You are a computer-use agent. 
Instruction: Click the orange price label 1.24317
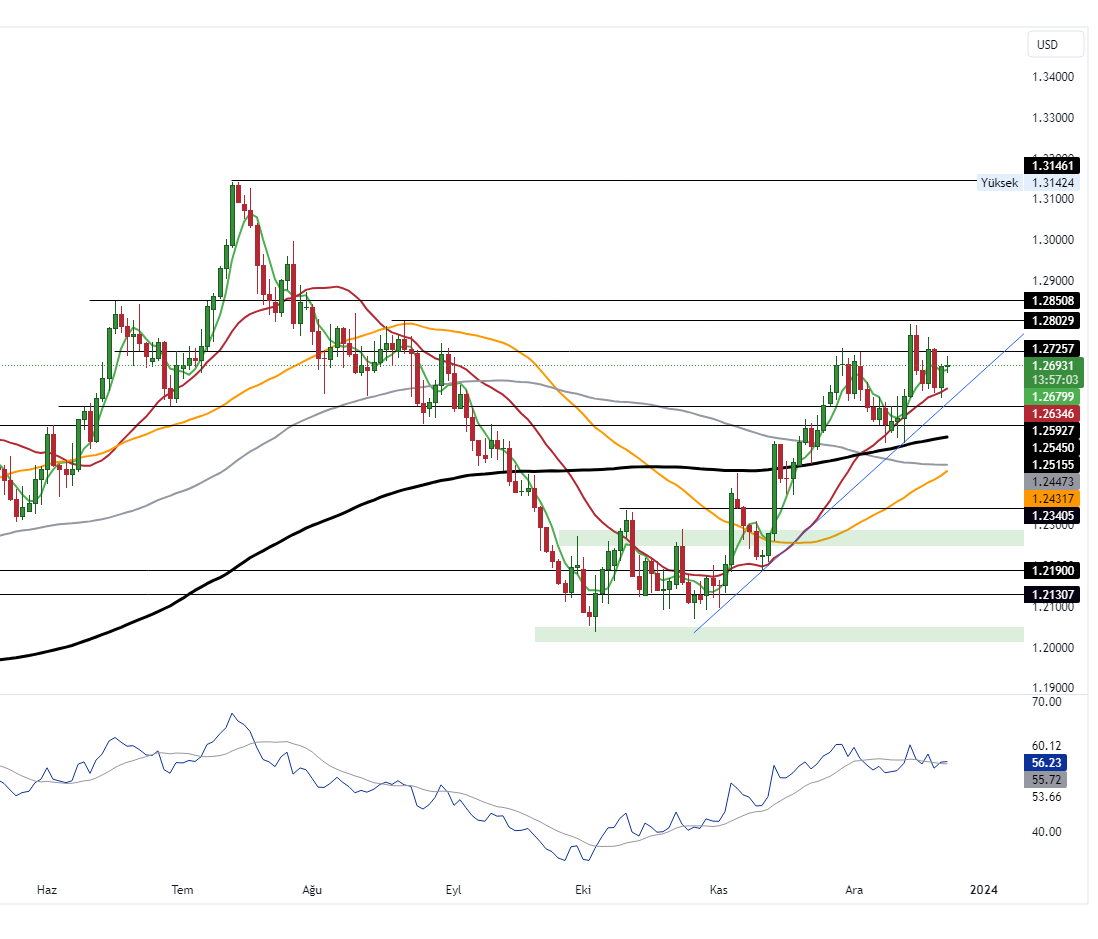(x=1051, y=498)
